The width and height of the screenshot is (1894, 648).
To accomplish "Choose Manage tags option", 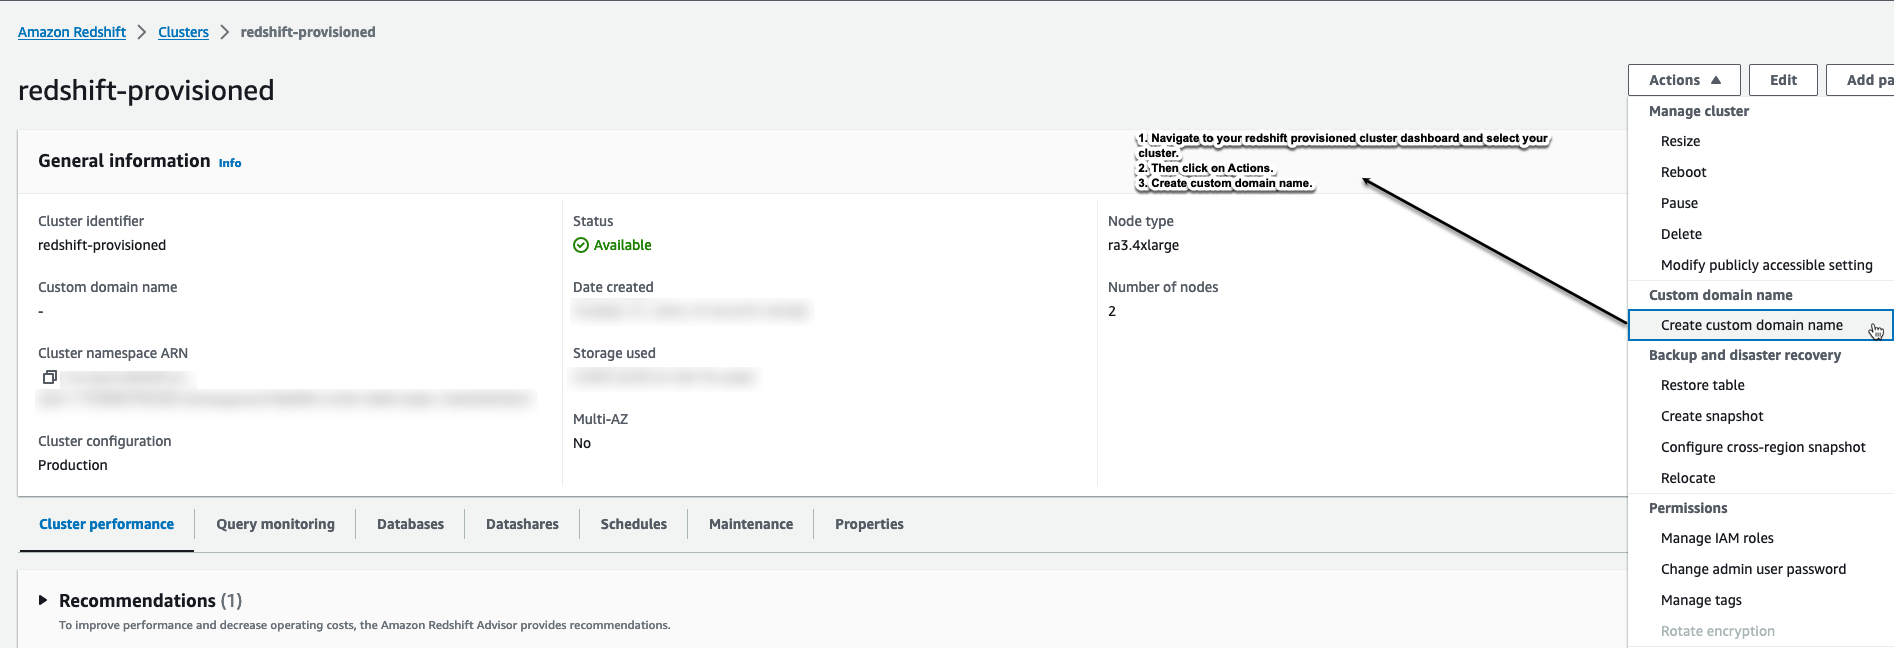I will 1701,600.
